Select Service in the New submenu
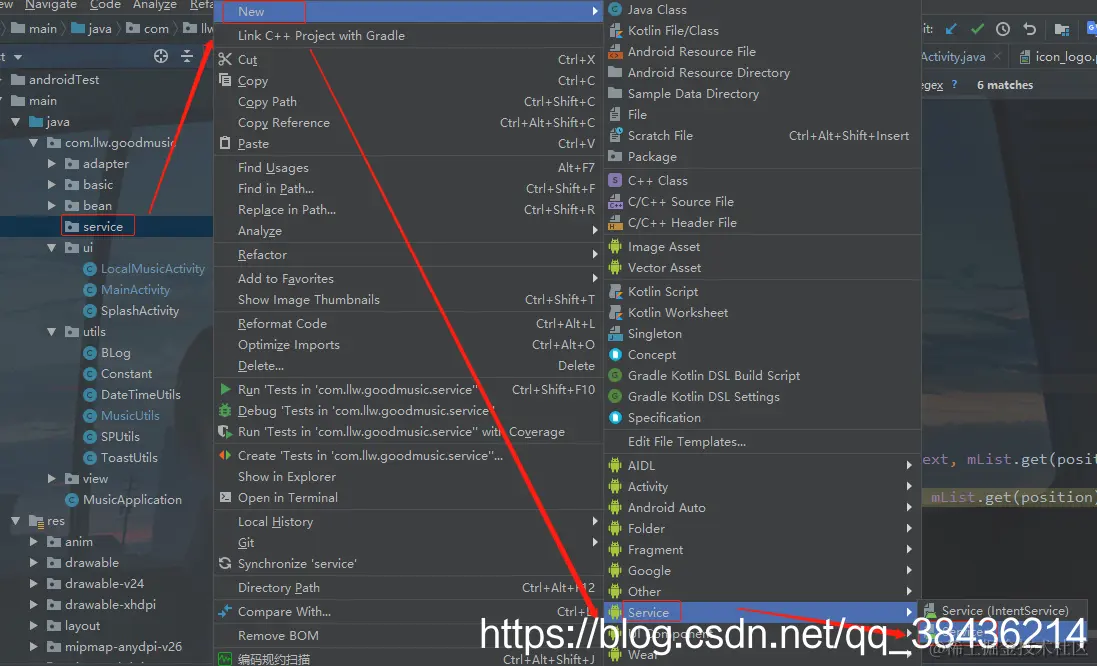The height and width of the screenshot is (666, 1097). (x=762, y=612)
